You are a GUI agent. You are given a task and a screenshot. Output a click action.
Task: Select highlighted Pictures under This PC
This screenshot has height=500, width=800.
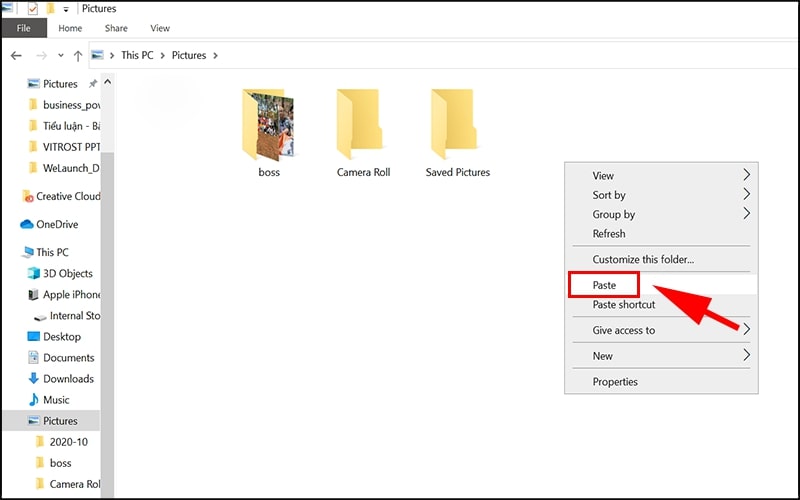[52, 420]
